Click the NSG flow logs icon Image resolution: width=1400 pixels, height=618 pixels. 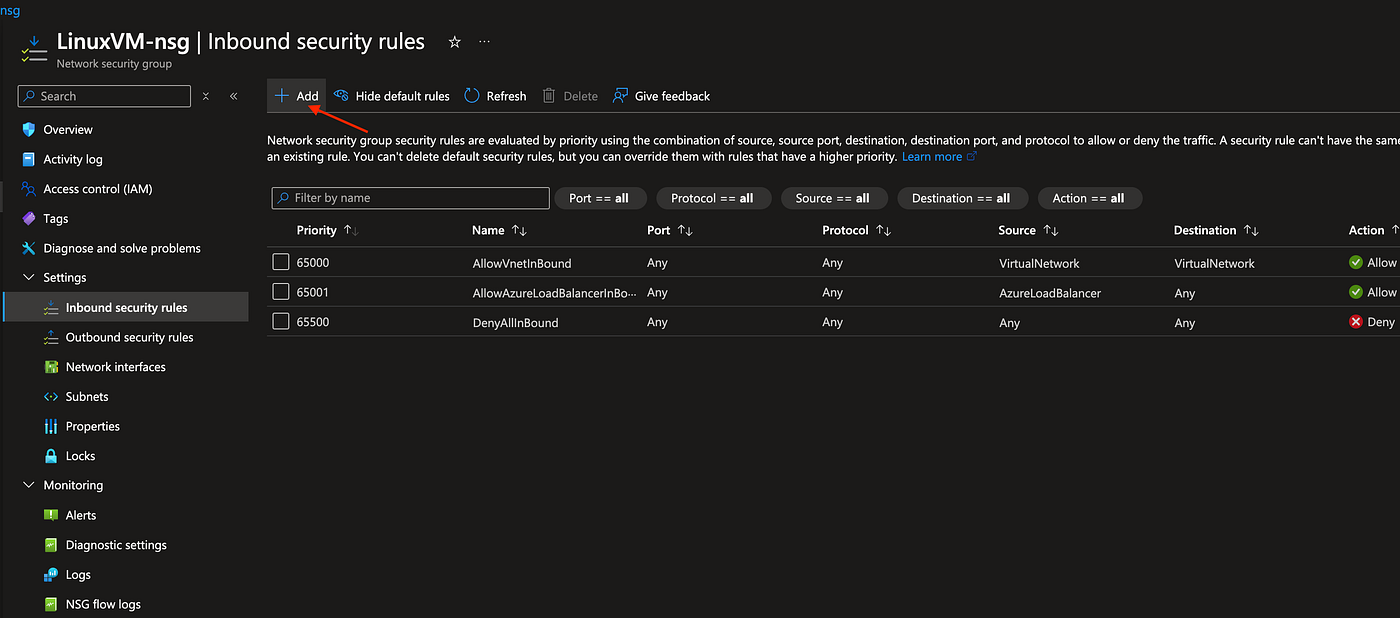pyautogui.click(x=51, y=604)
